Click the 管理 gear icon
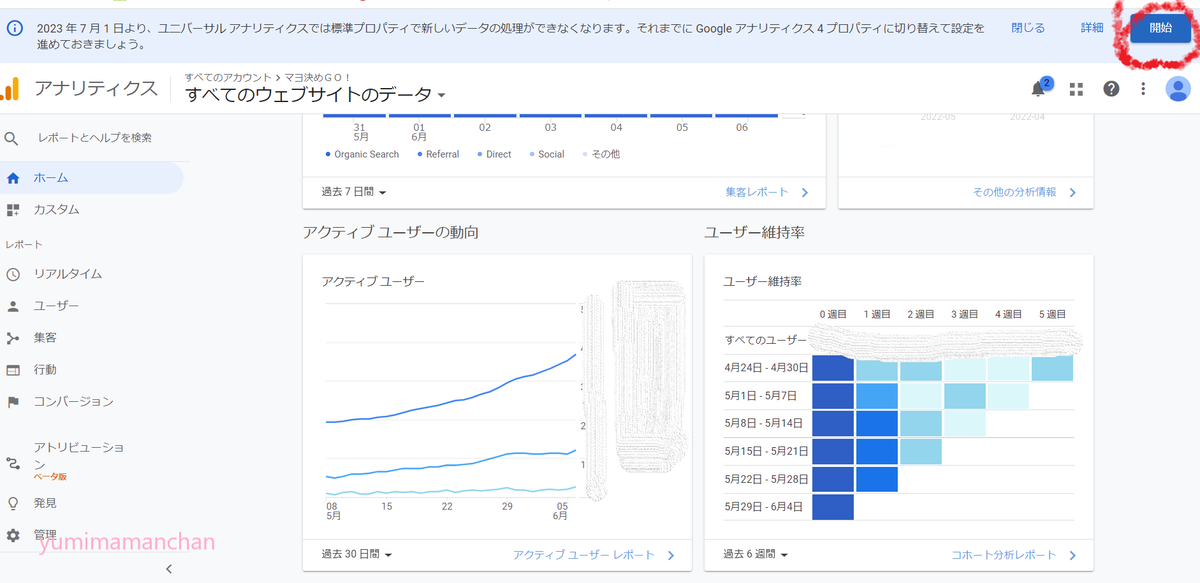The image size is (1200, 583). [13, 535]
